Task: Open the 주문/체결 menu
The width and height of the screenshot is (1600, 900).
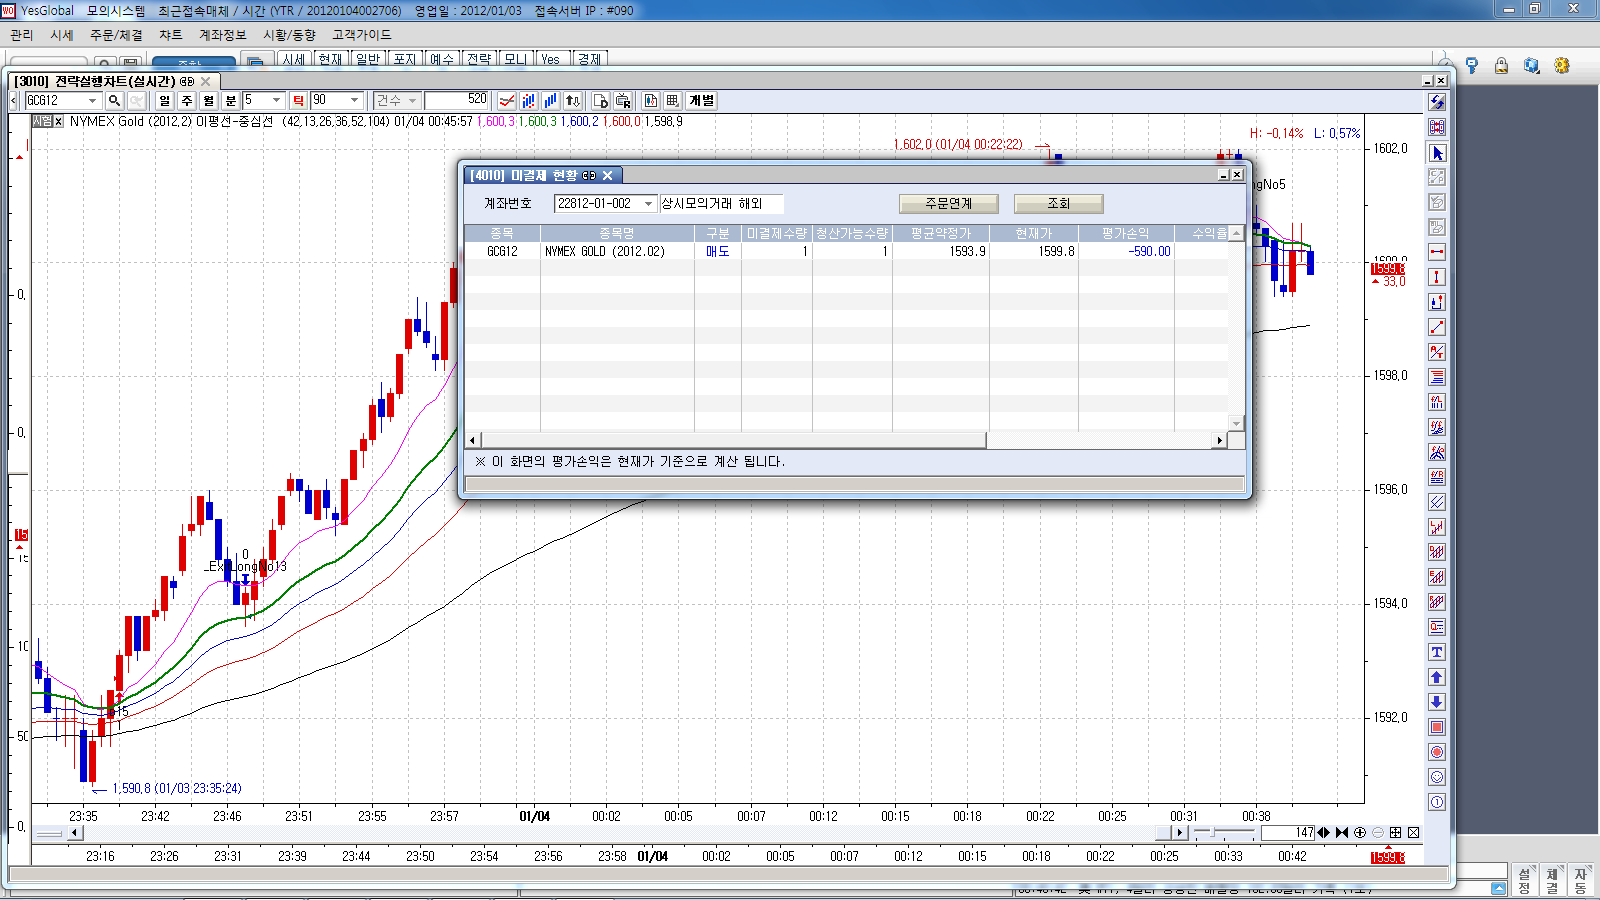Action: click(116, 35)
